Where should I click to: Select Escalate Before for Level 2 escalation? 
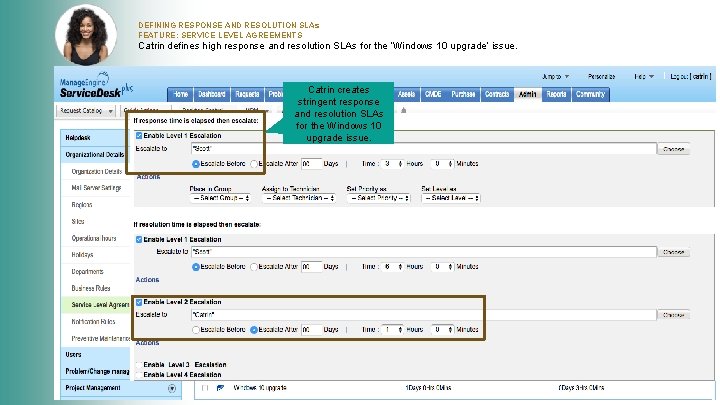(x=196, y=330)
